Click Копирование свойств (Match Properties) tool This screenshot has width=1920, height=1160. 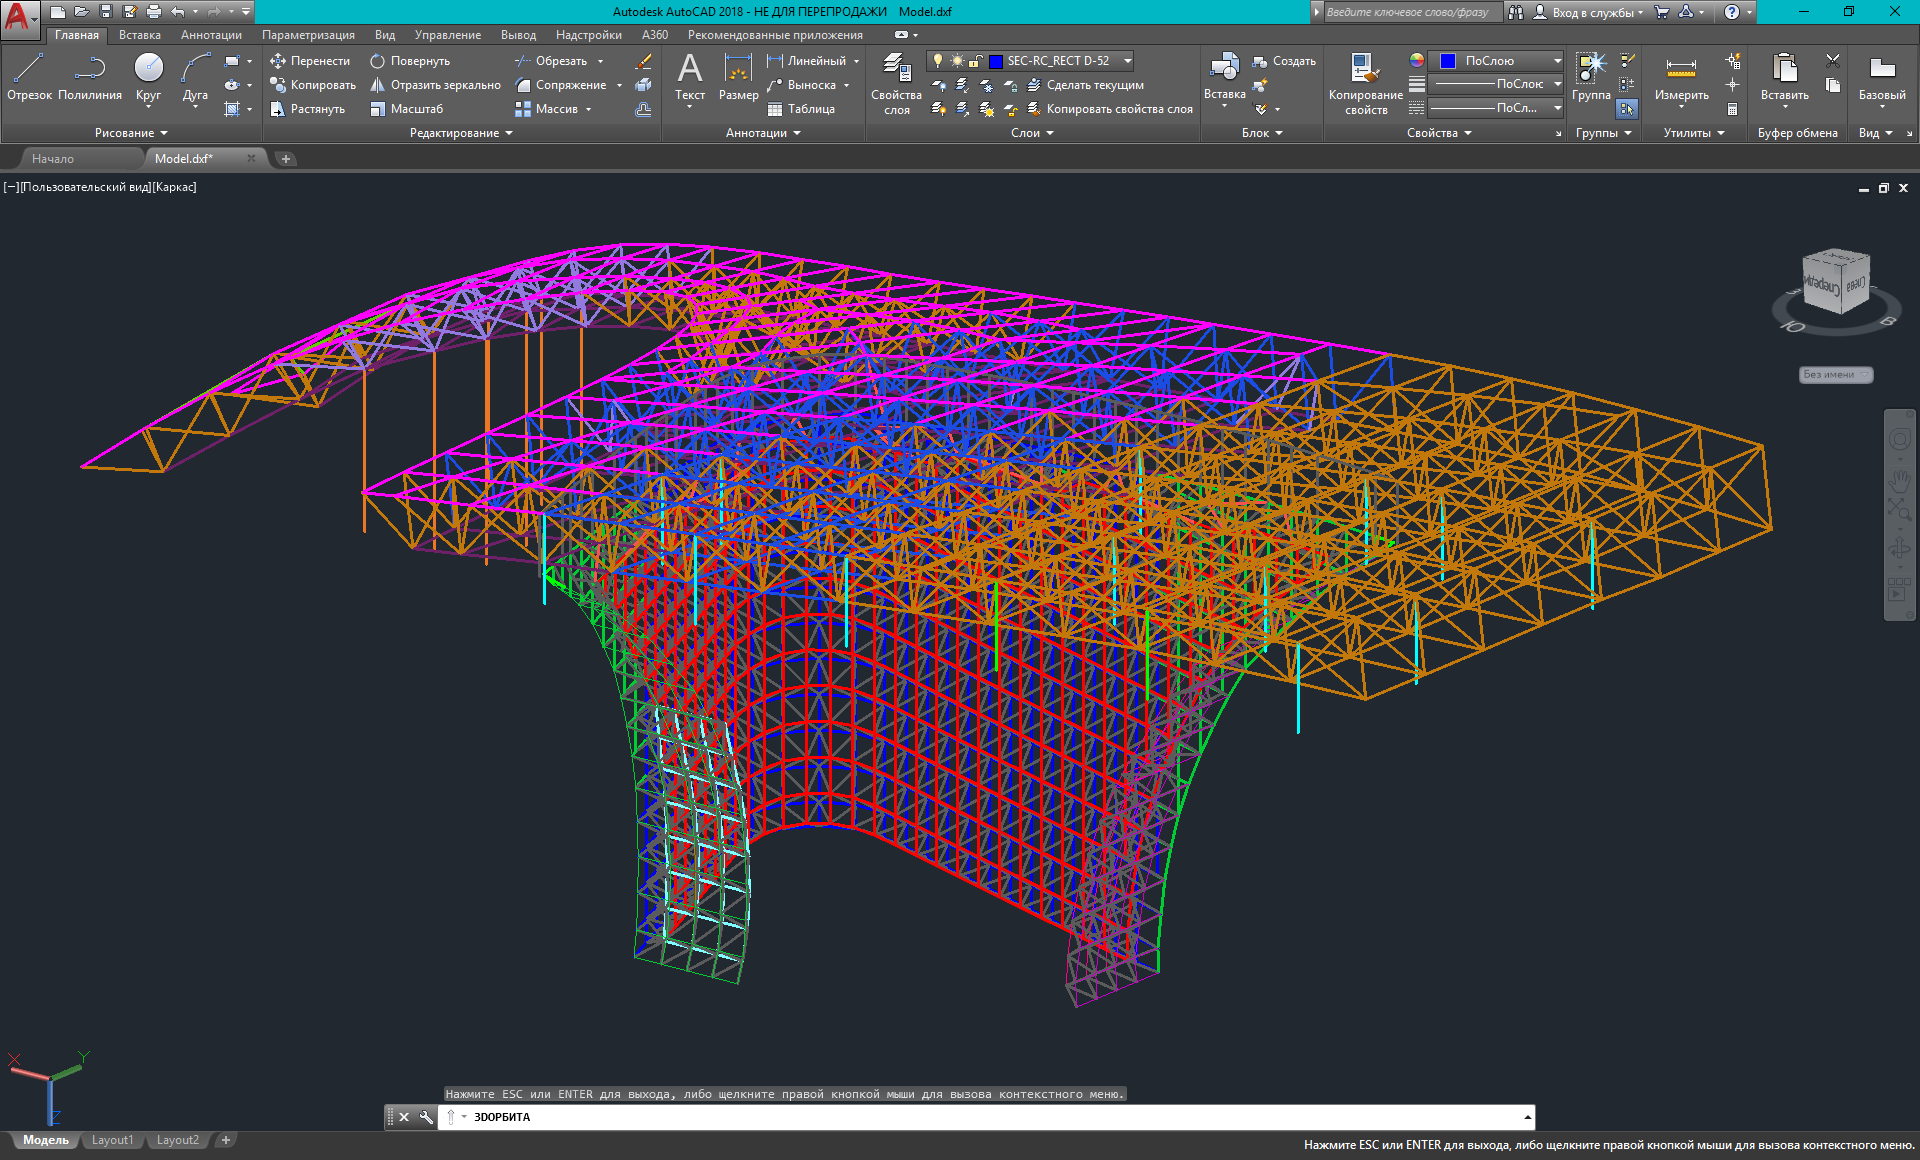coord(1364,80)
